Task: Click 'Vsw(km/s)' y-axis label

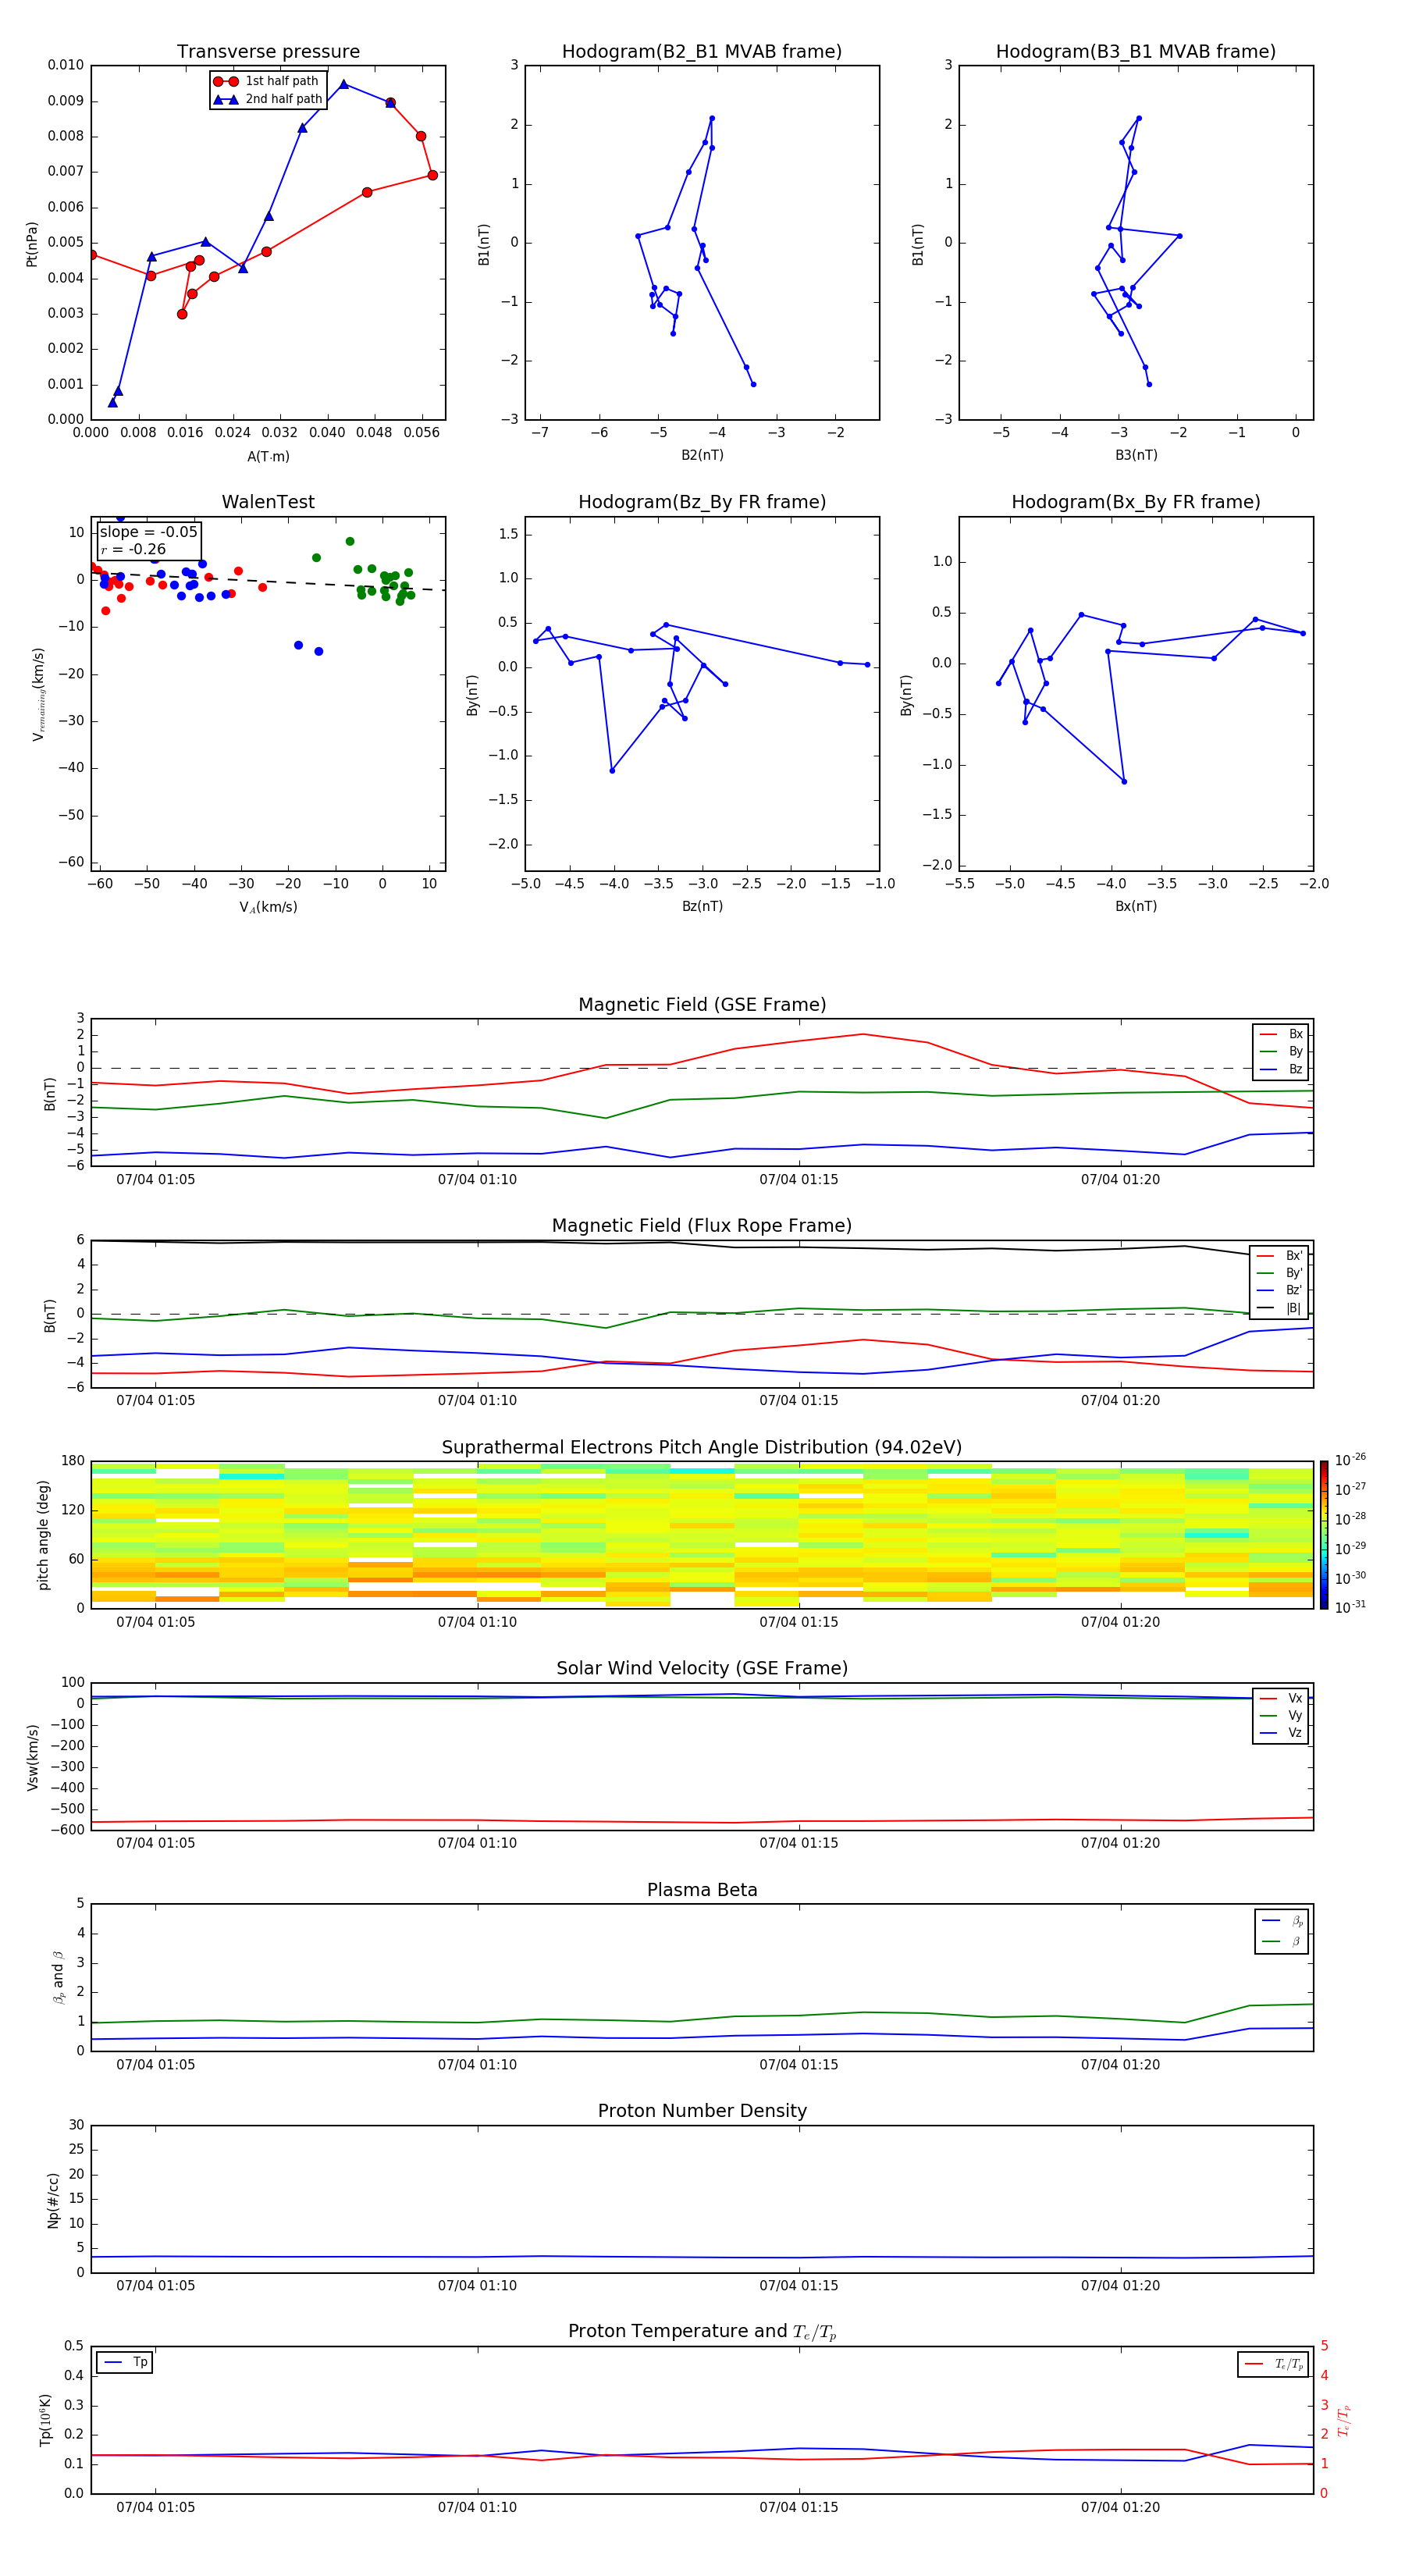Action: (32, 1757)
